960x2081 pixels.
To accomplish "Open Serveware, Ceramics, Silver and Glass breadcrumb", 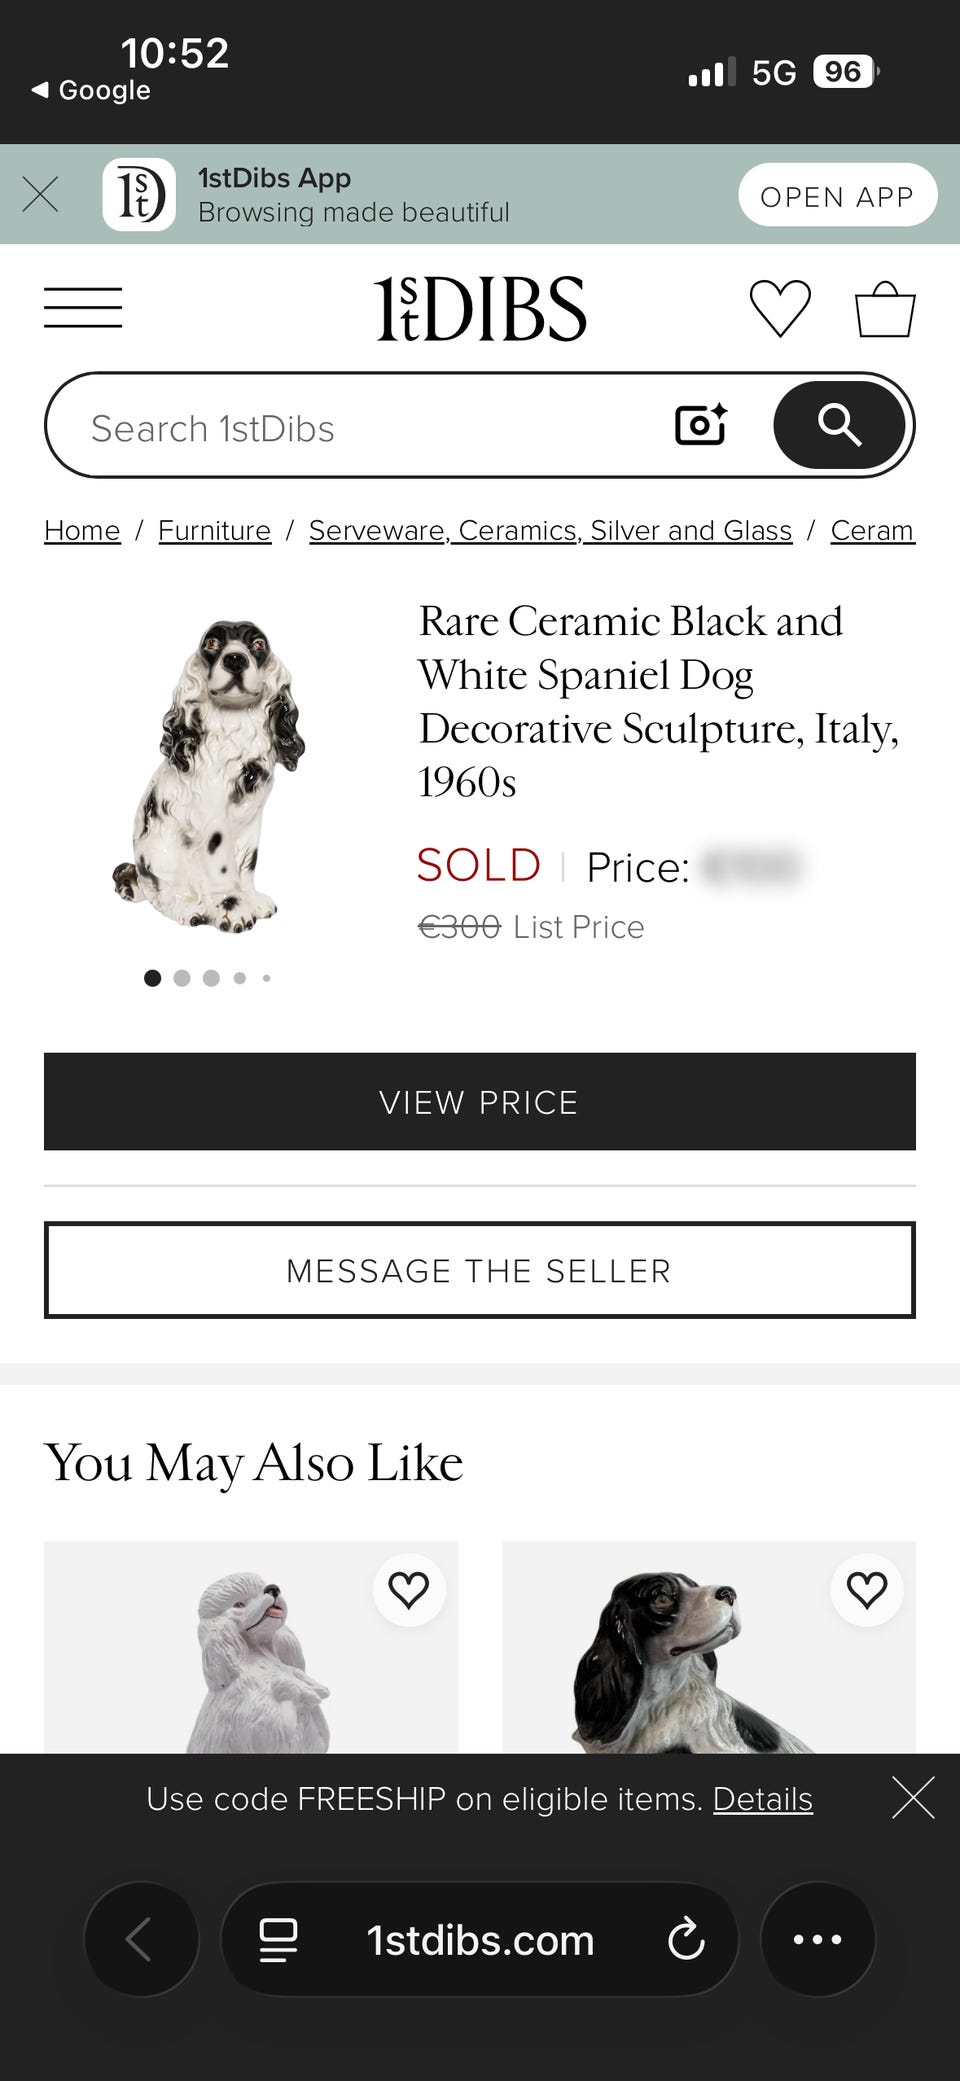I will pos(550,530).
